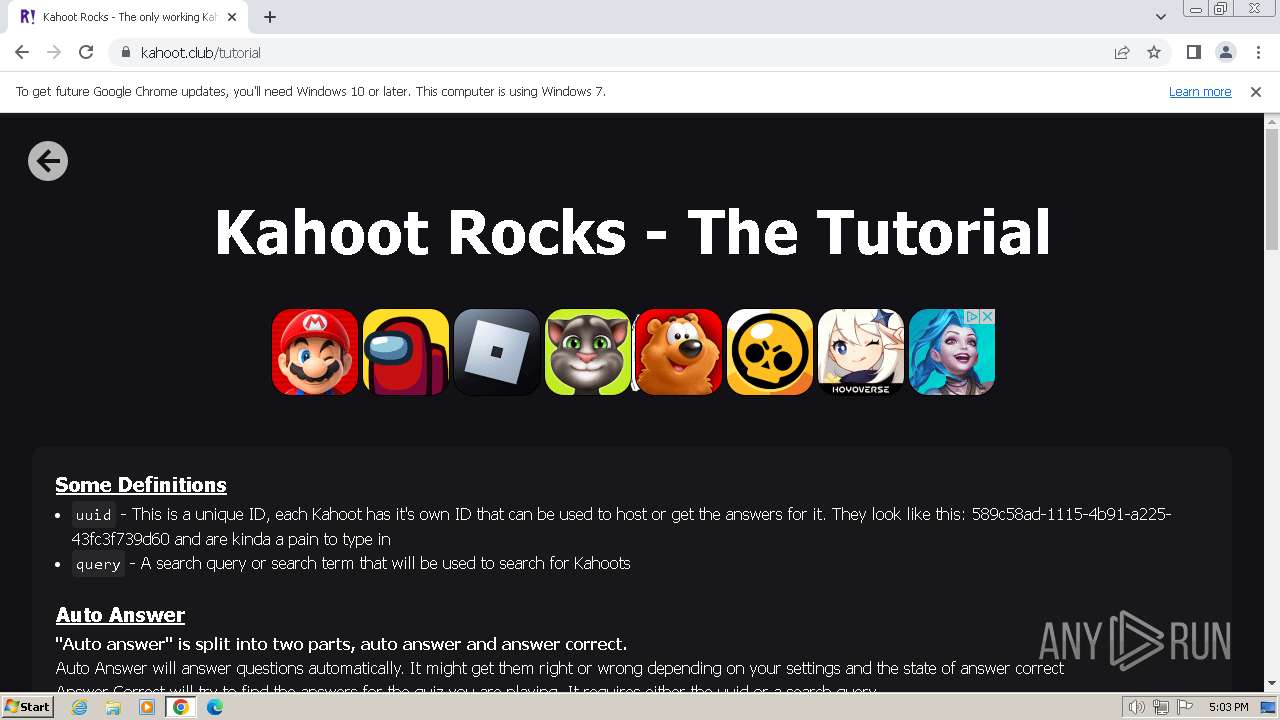Click the uuid code label
The image size is (1280, 720).
pyautogui.click(x=94, y=515)
